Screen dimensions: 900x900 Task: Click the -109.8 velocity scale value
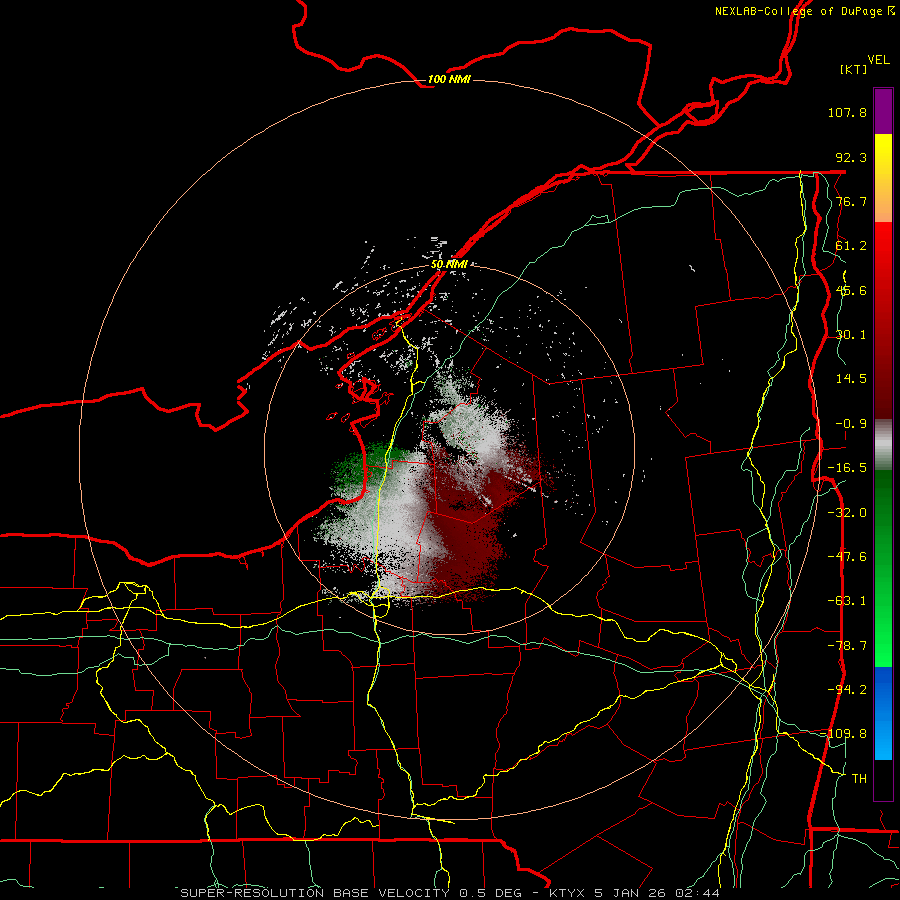[x=847, y=734]
